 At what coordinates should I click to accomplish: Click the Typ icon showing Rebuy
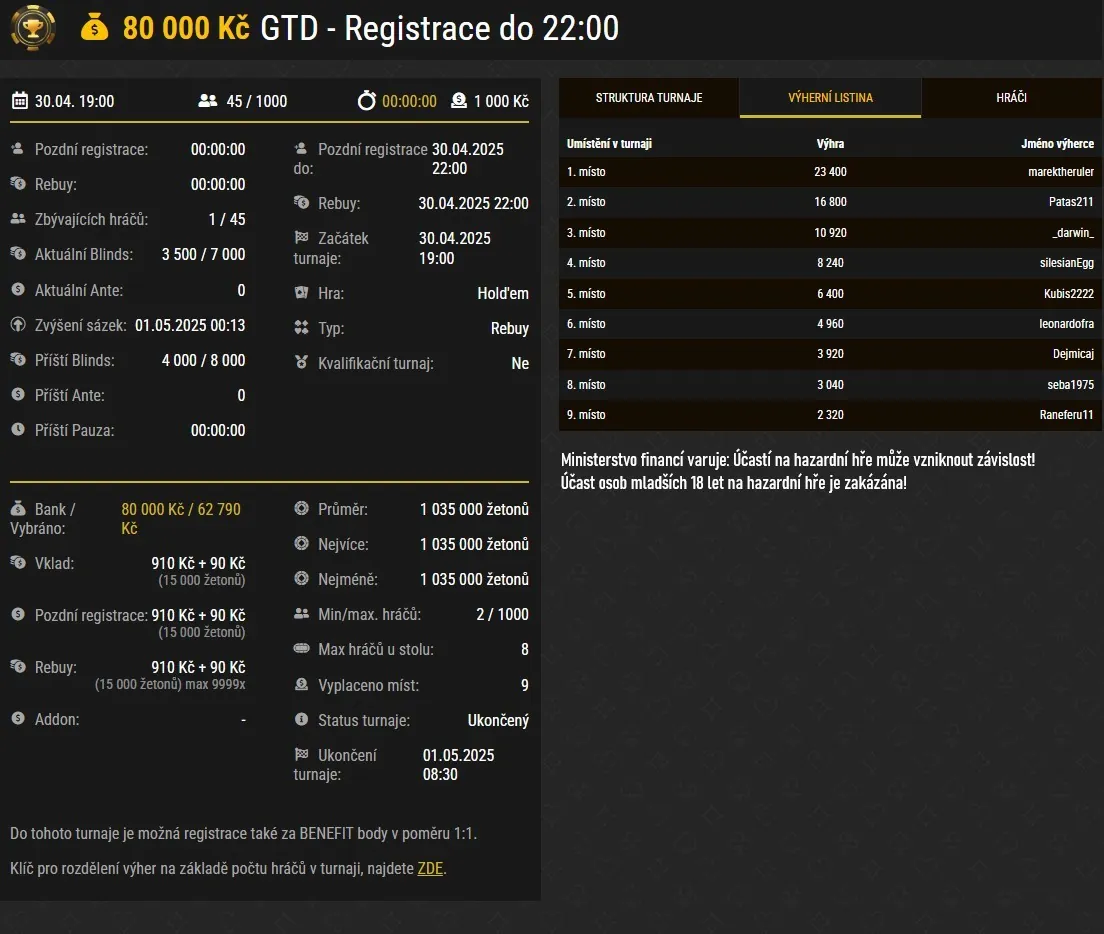coord(300,328)
